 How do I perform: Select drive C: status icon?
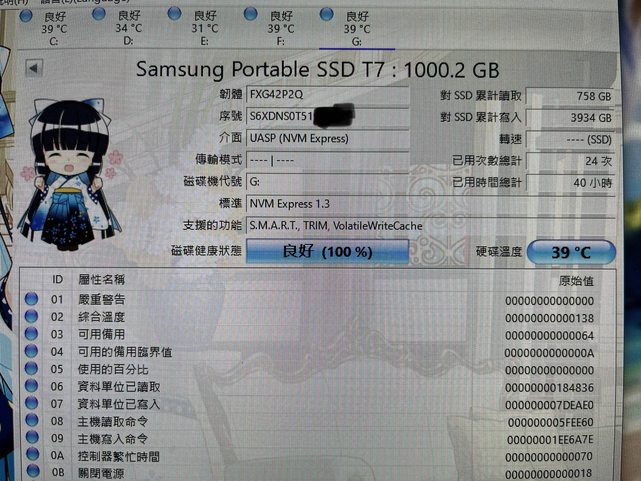click(x=25, y=15)
